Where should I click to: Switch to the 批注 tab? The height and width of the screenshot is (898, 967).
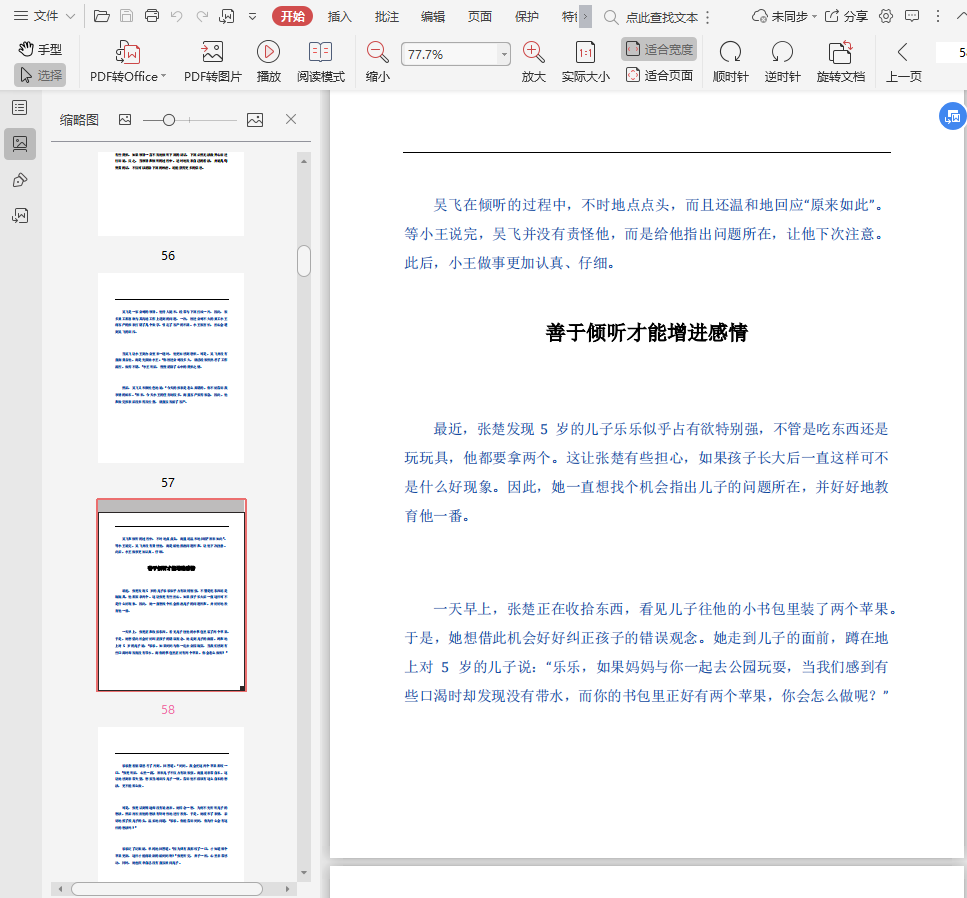[x=387, y=16]
